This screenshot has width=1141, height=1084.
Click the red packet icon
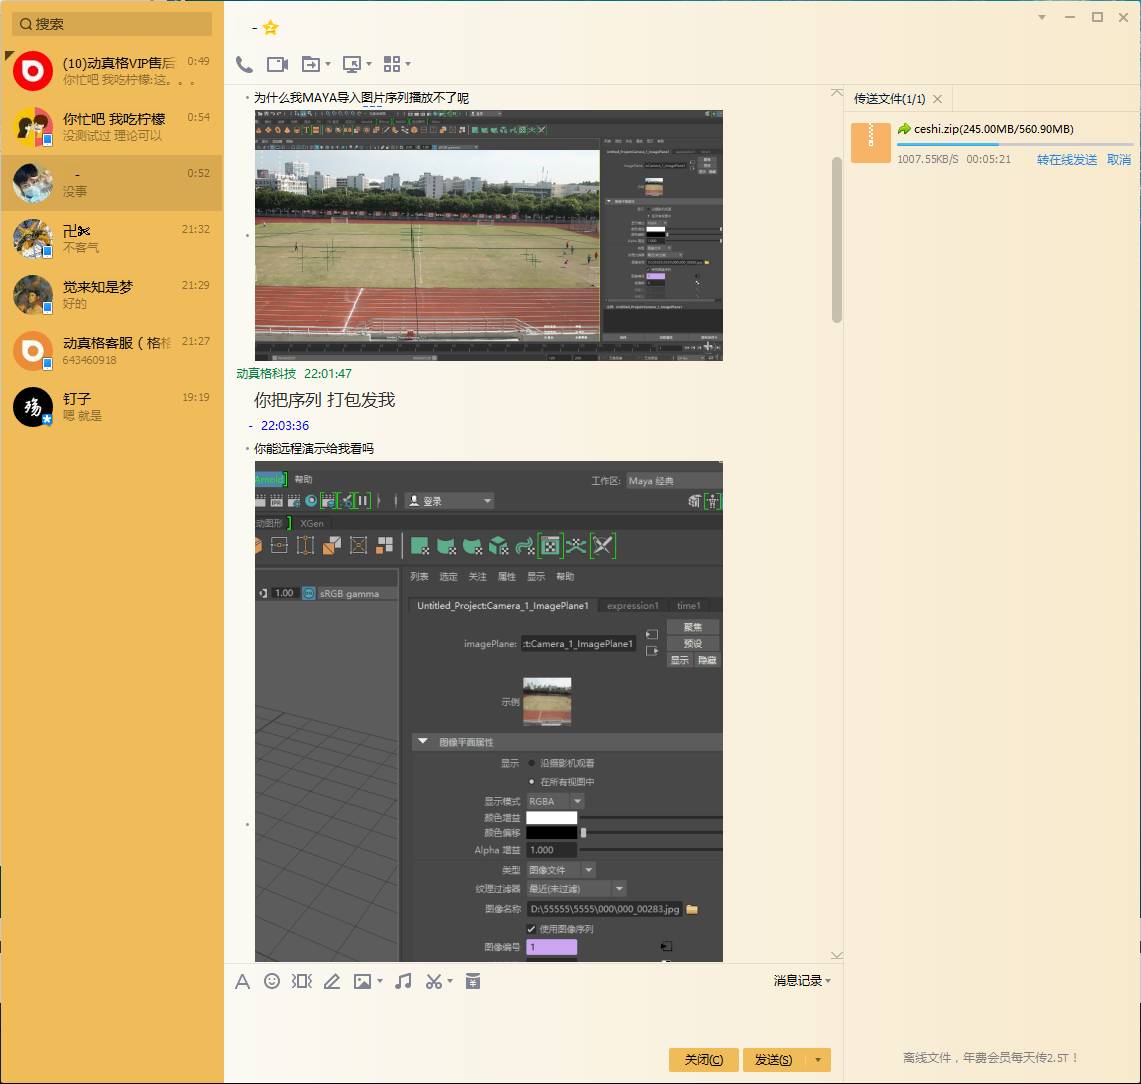tap(473, 981)
